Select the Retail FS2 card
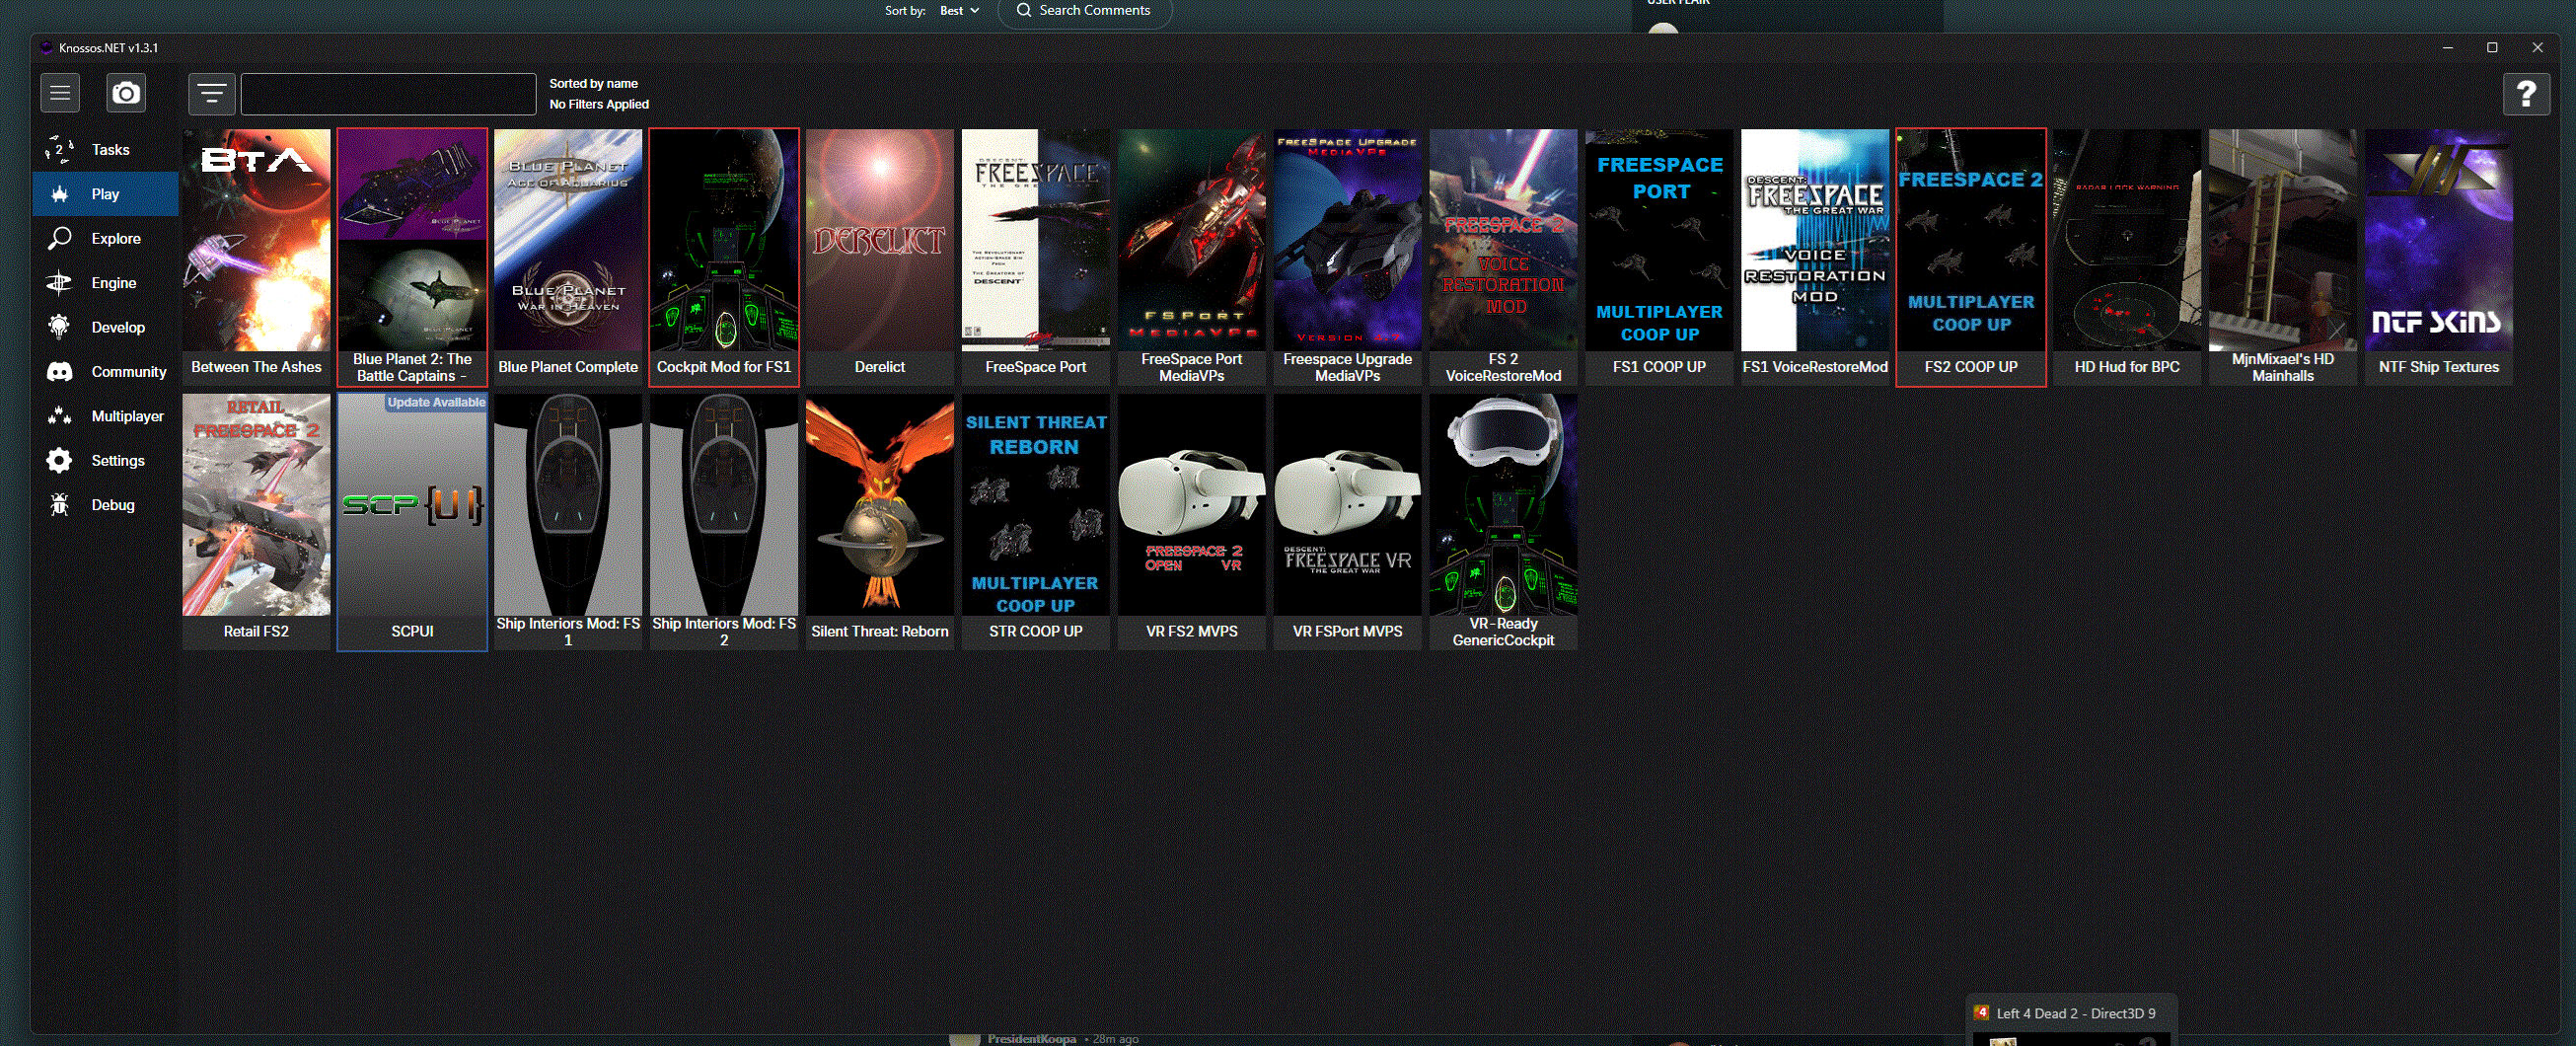The width and height of the screenshot is (2576, 1046). coord(256,522)
